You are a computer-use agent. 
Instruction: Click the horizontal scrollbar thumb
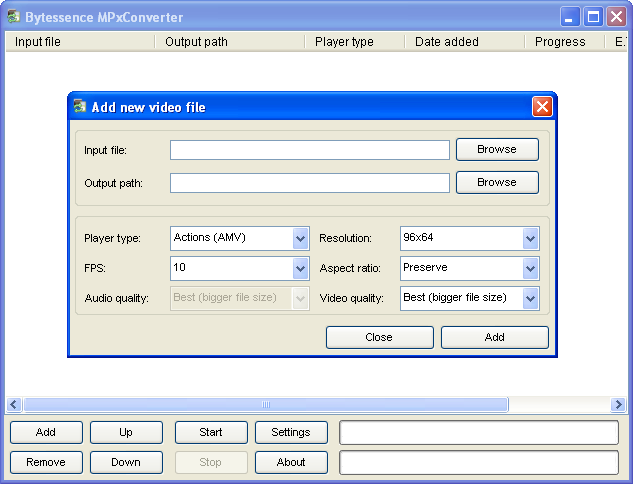click(x=266, y=404)
